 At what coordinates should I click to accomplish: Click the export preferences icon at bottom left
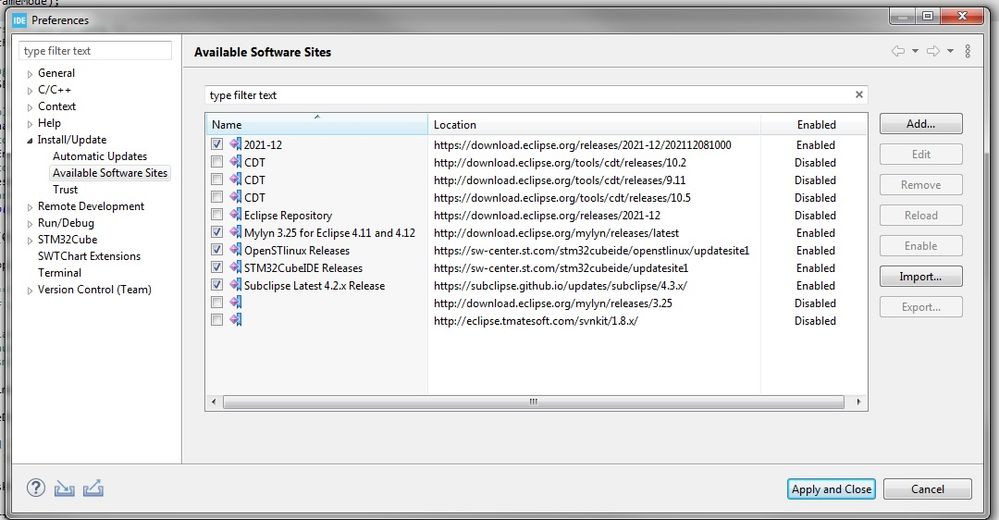pyautogui.click(x=93, y=488)
